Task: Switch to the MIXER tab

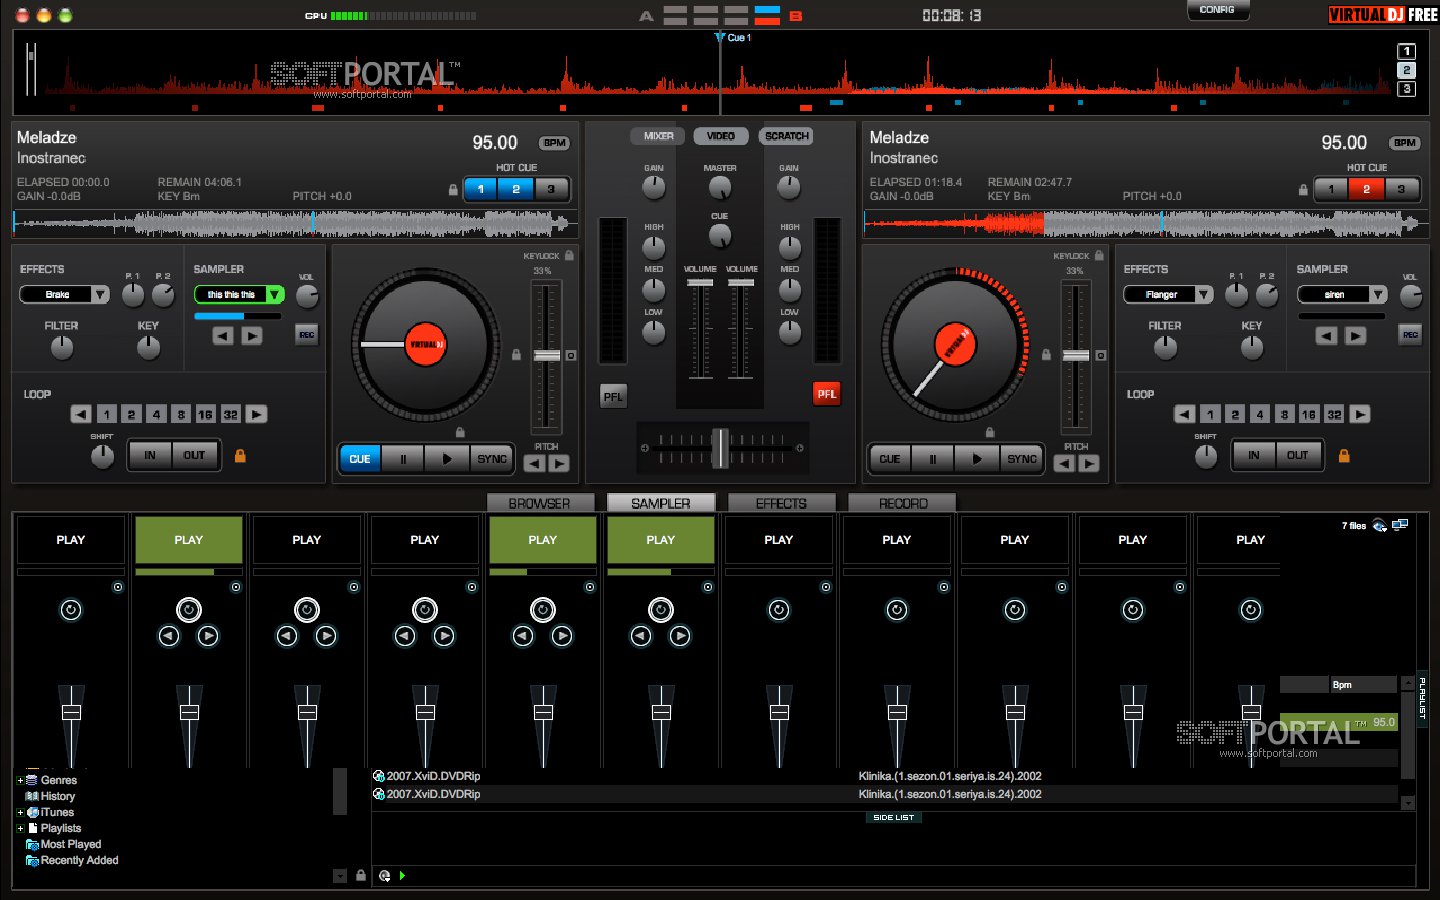Action: pyautogui.click(x=658, y=136)
